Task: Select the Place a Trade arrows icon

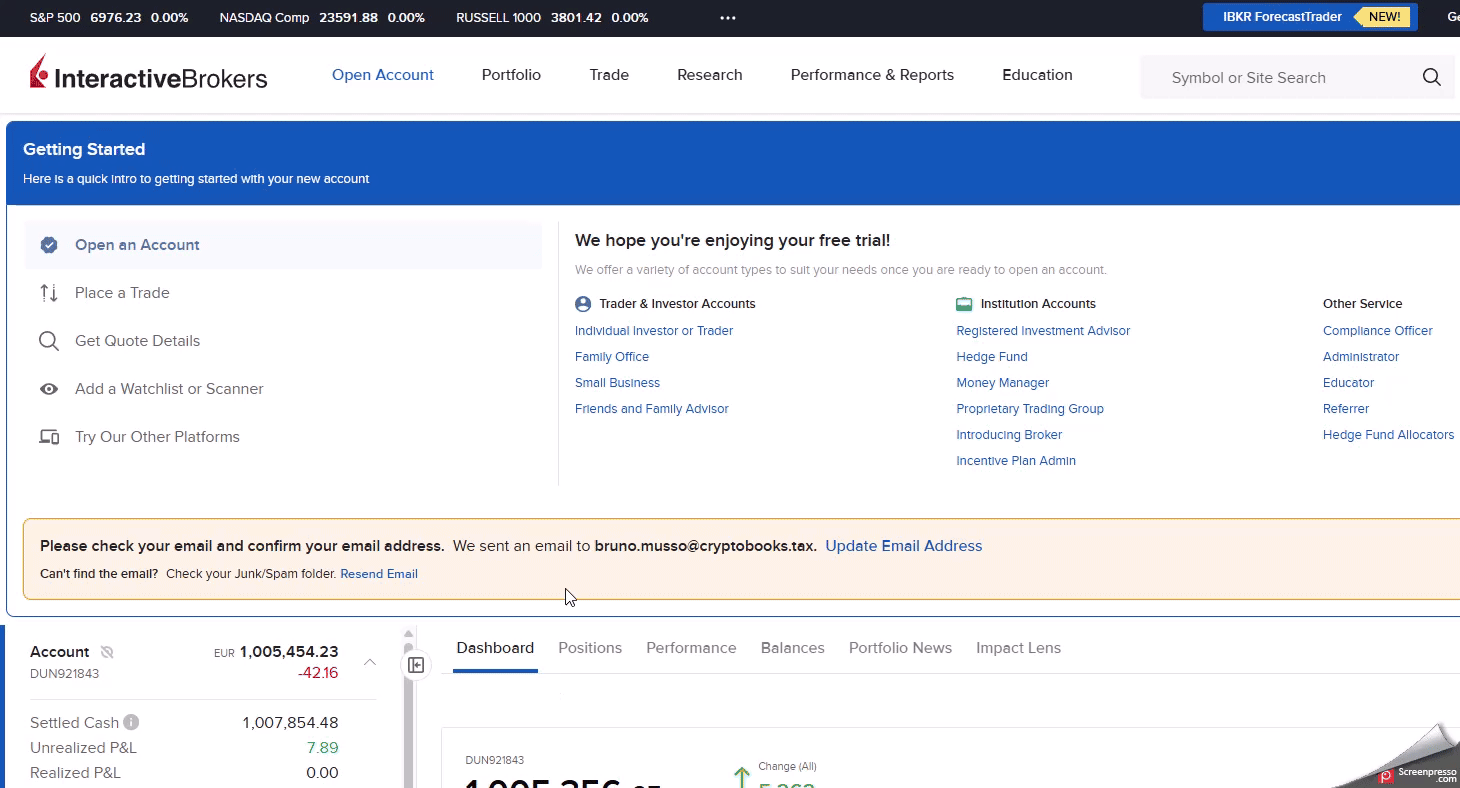Action: coord(49,293)
